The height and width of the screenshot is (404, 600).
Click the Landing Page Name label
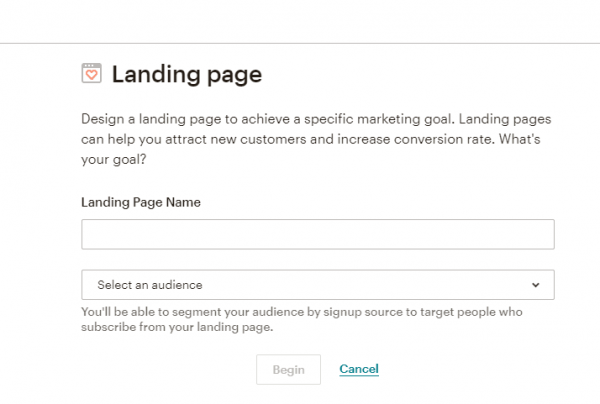tap(141, 202)
